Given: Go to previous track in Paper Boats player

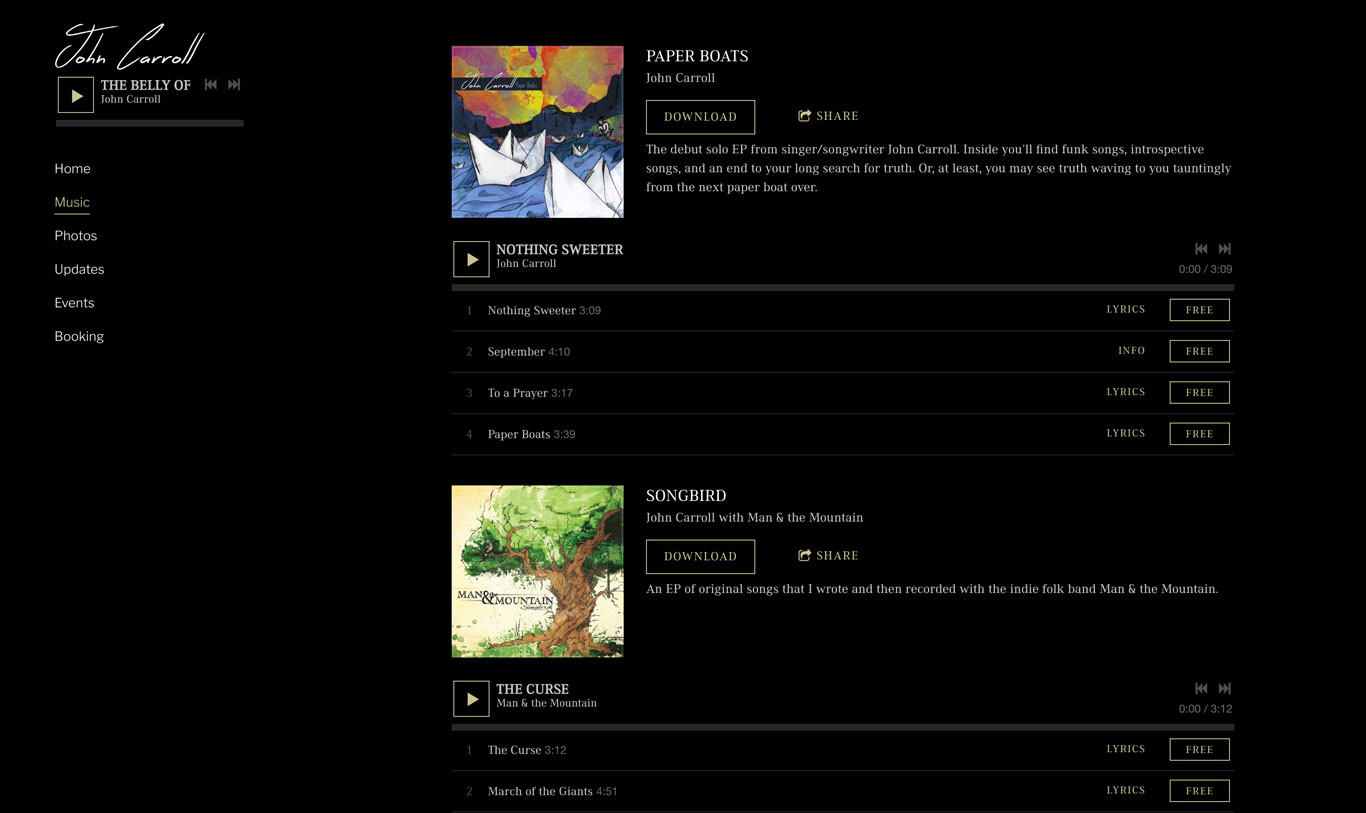Looking at the screenshot, I should pos(1202,249).
